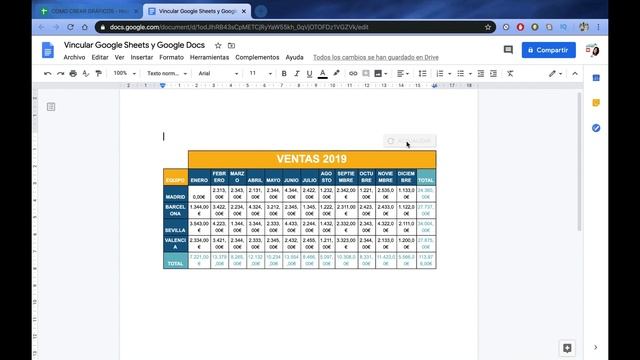Print the document with printer icon
640x360 pixels.
tap(73, 73)
